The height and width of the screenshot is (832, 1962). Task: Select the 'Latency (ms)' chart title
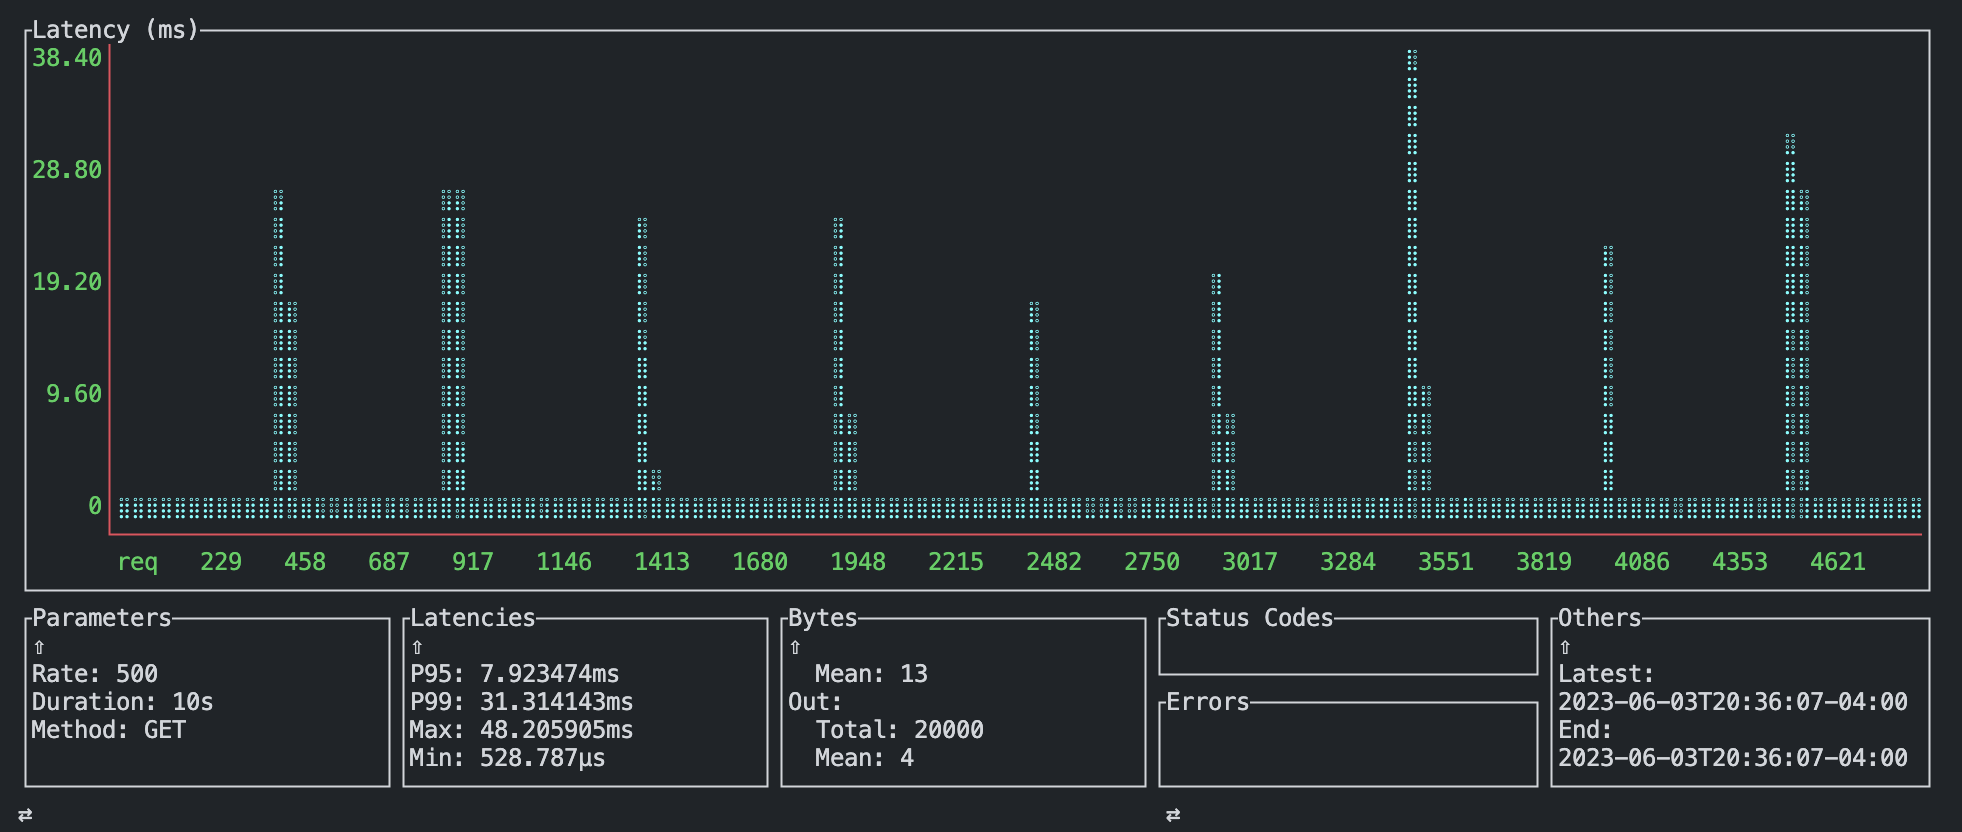(x=116, y=30)
